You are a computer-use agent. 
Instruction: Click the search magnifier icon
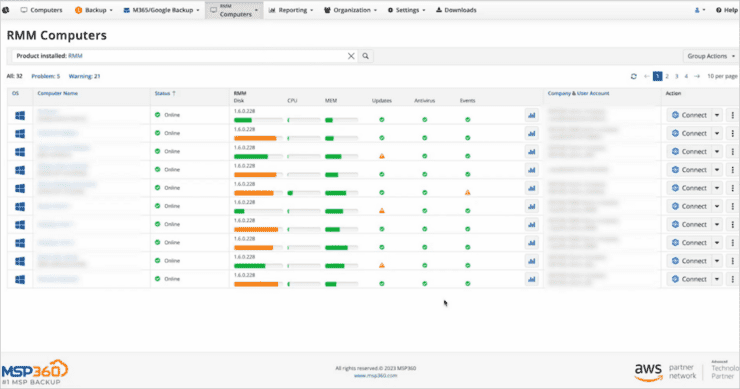(x=365, y=56)
